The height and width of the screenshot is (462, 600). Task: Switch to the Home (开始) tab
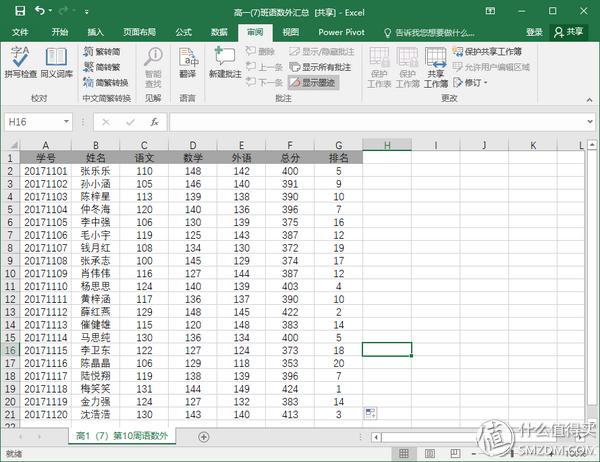click(x=60, y=32)
